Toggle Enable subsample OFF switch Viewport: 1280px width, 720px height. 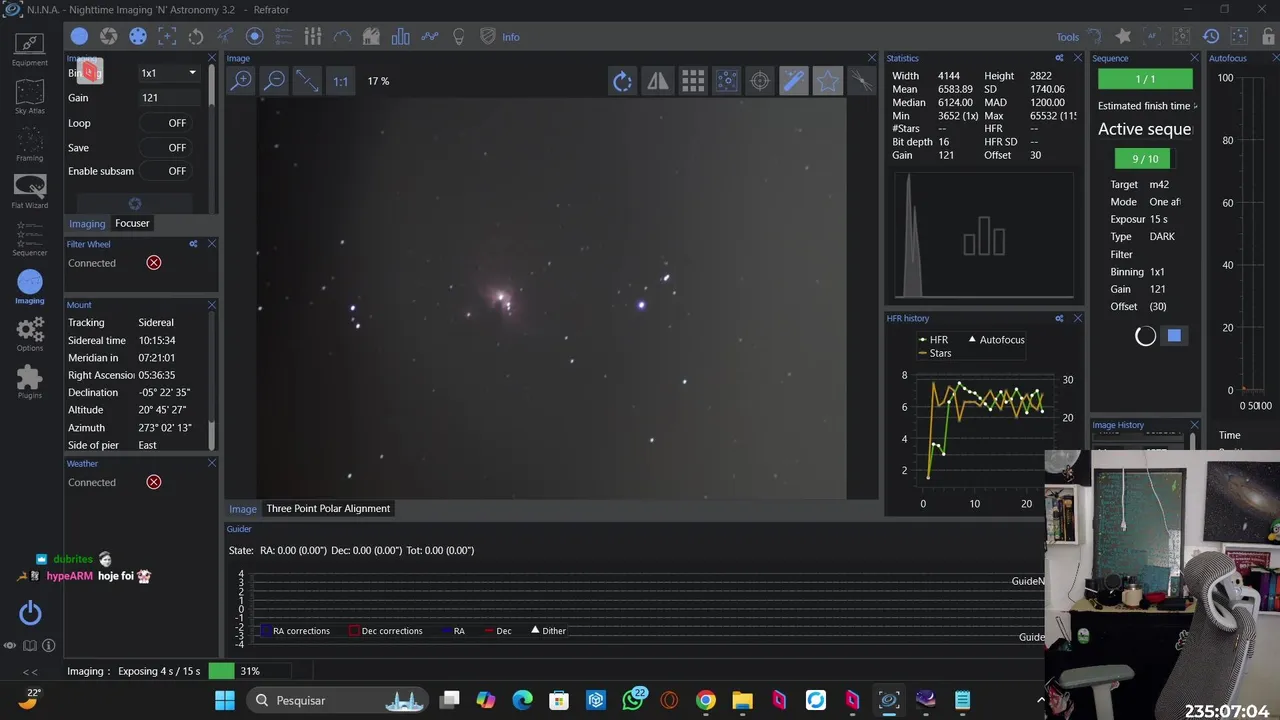(x=166, y=171)
